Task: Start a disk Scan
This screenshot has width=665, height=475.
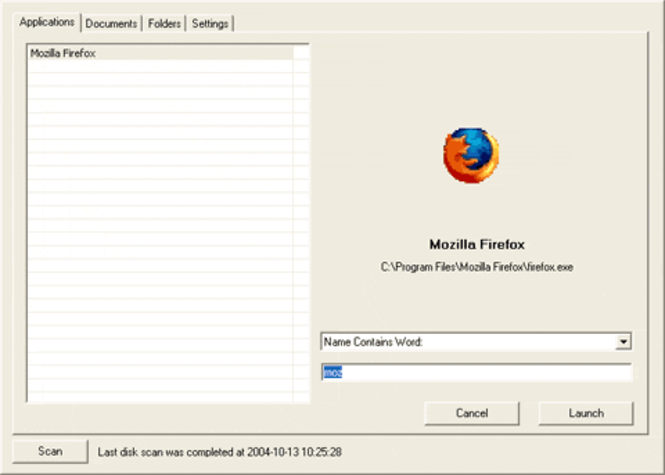Action: (50, 451)
